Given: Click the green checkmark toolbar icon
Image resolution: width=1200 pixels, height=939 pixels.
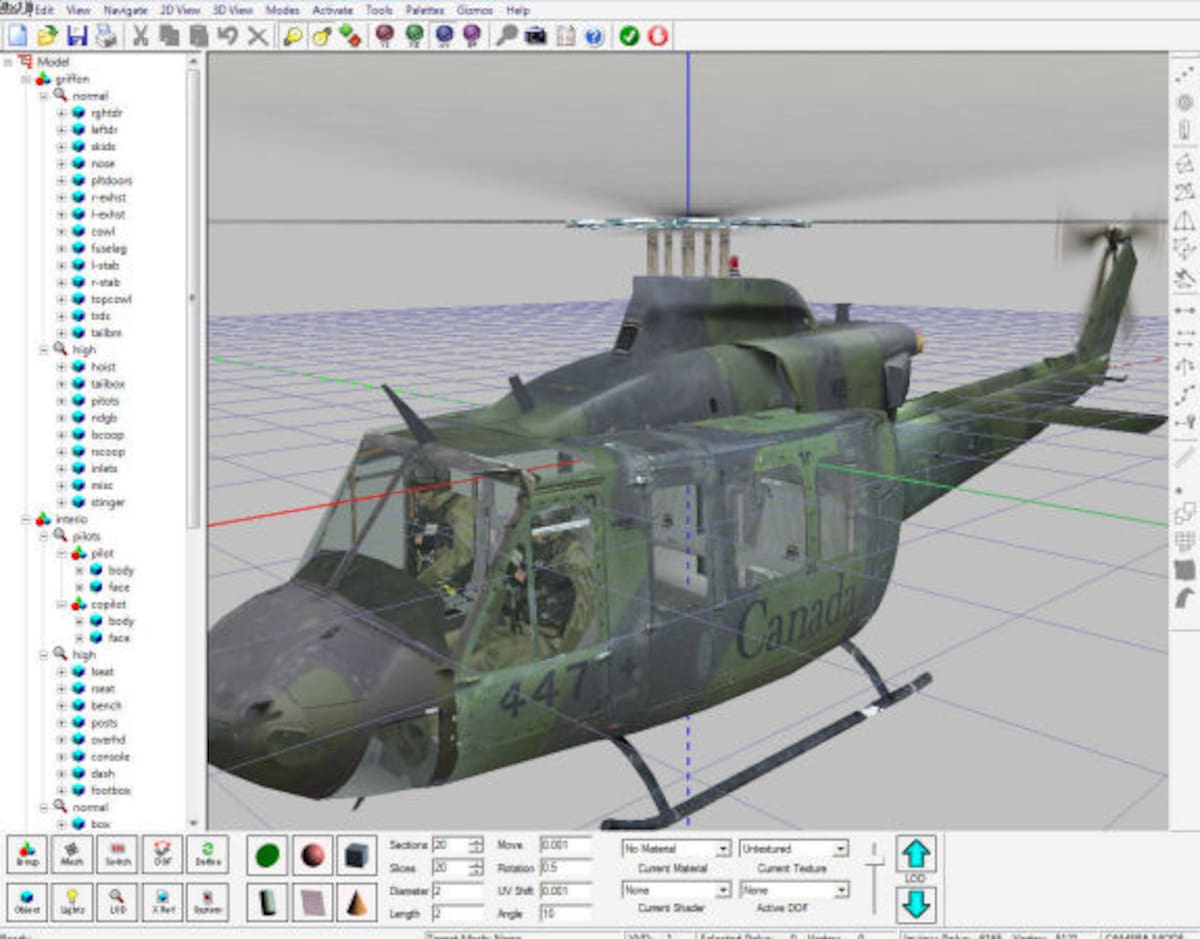Looking at the screenshot, I should [629, 36].
